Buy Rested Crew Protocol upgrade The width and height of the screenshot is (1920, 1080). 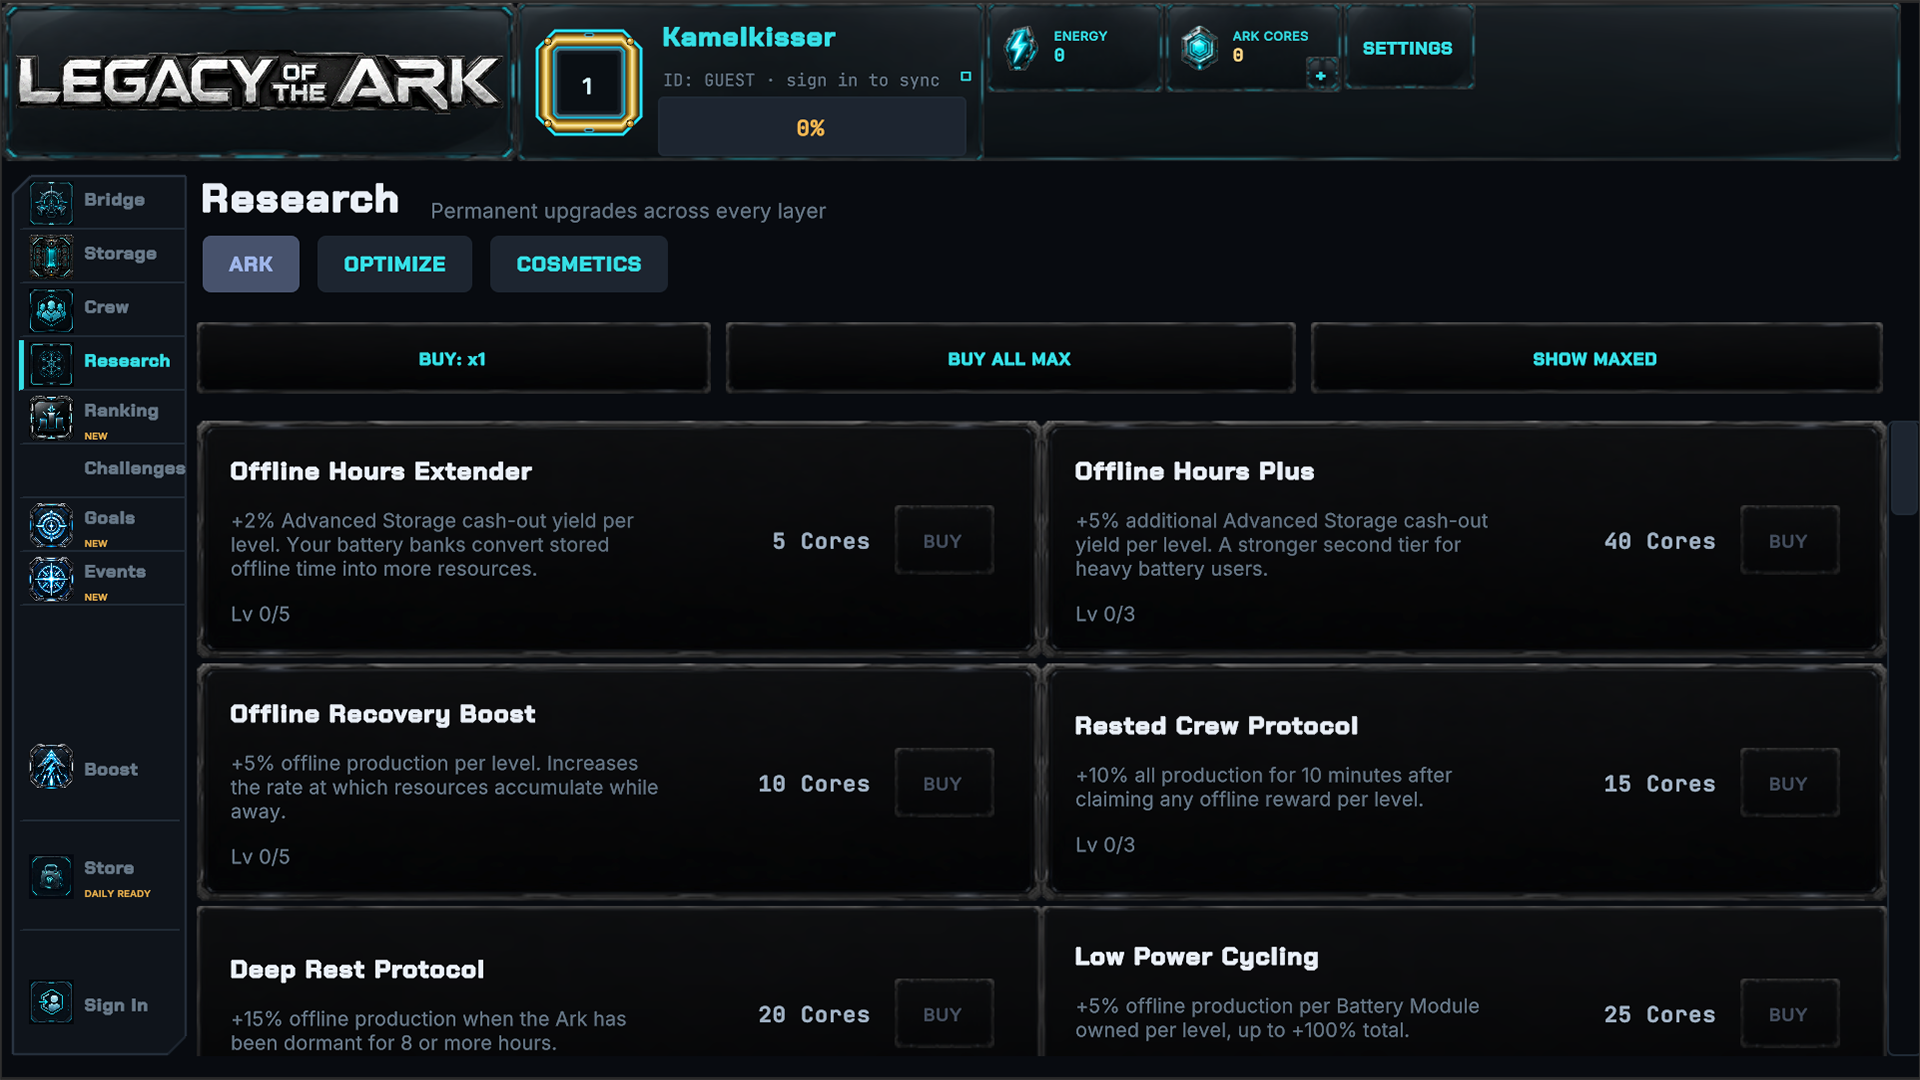point(1788,783)
